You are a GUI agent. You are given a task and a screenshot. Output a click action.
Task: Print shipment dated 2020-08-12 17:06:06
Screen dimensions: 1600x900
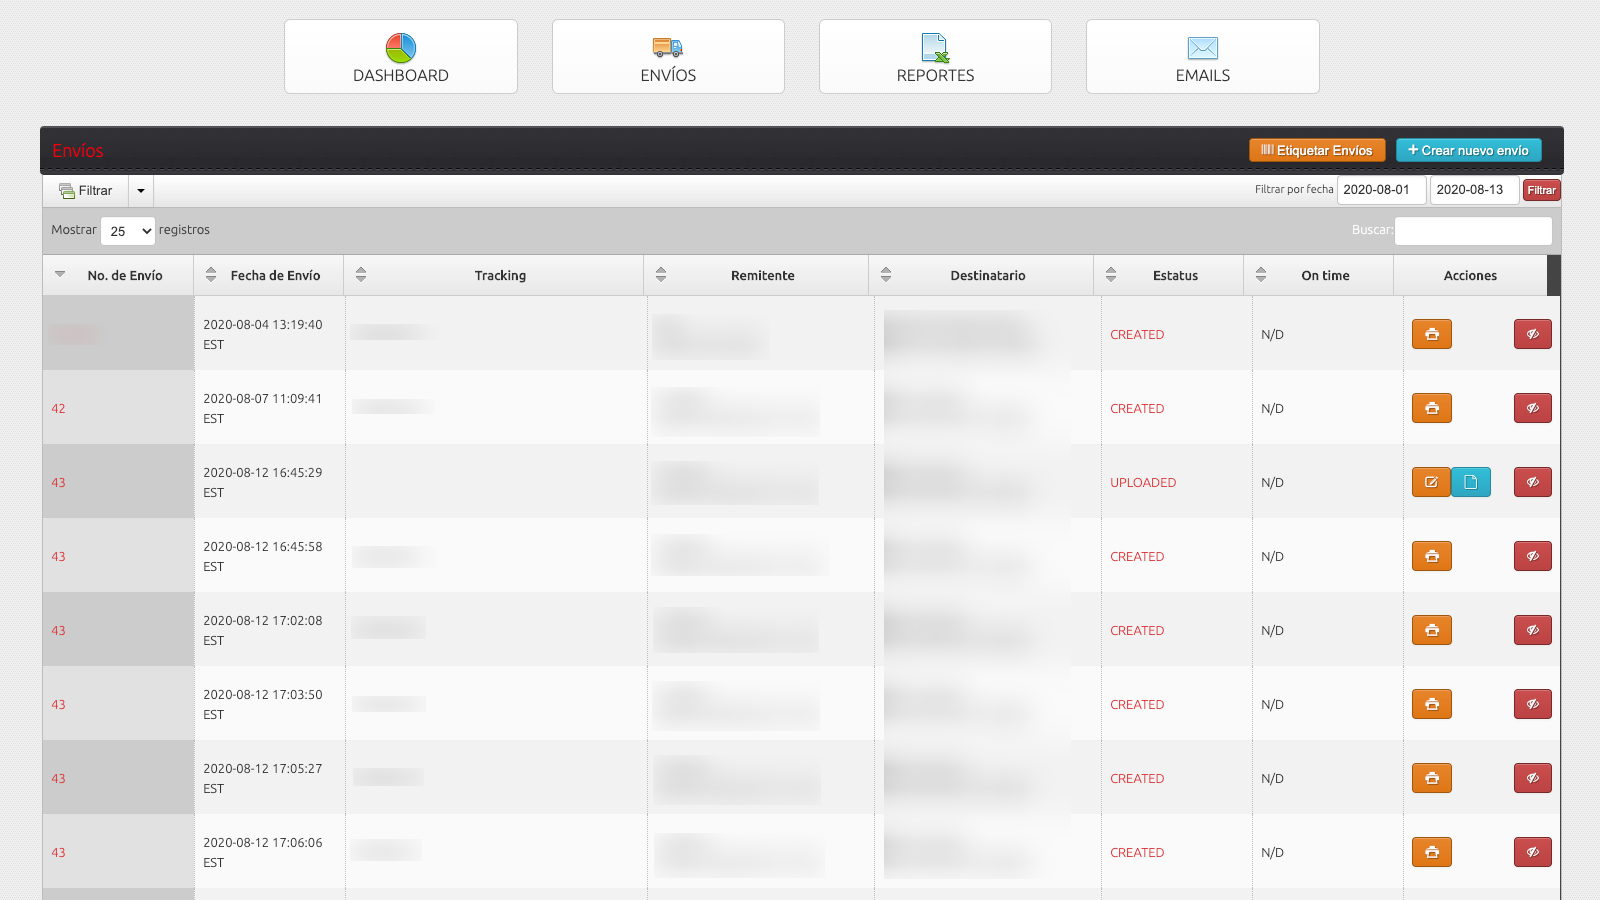pyautogui.click(x=1432, y=852)
